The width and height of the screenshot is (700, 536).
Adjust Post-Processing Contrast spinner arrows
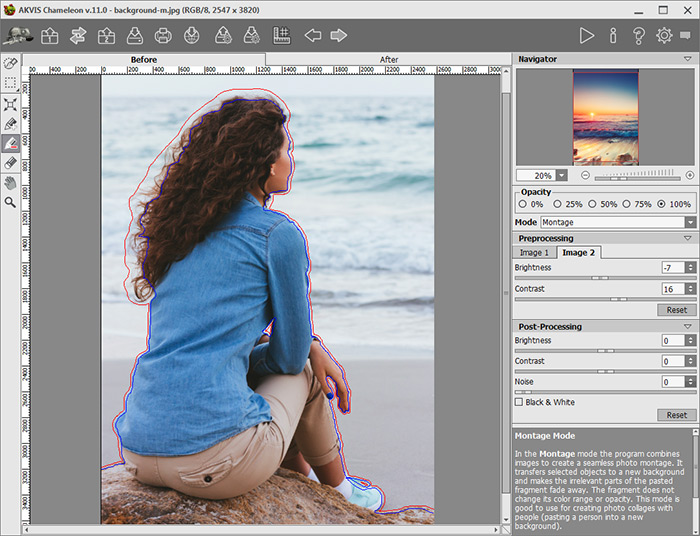(x=691, y=361)
